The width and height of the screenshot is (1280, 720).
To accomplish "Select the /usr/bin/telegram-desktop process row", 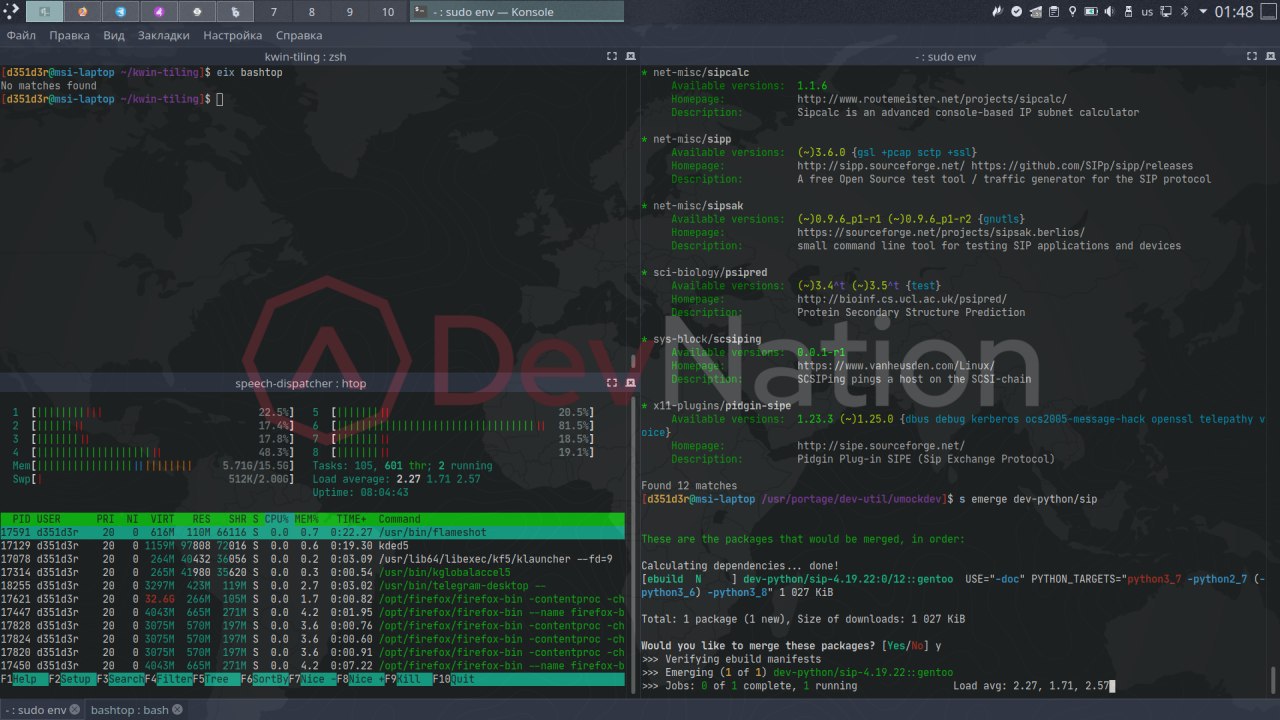I will pyautogui.click(x=312, y=585).
